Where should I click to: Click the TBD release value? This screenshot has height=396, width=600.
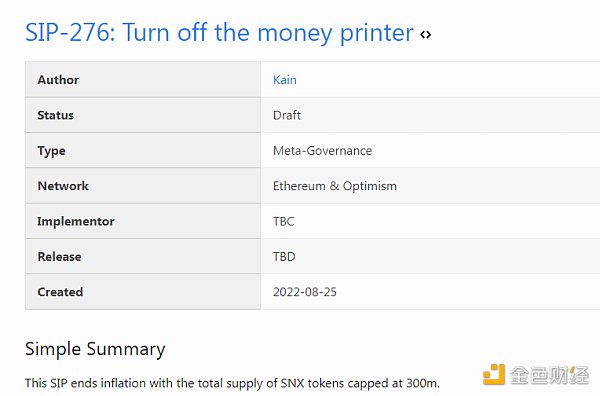284,256
